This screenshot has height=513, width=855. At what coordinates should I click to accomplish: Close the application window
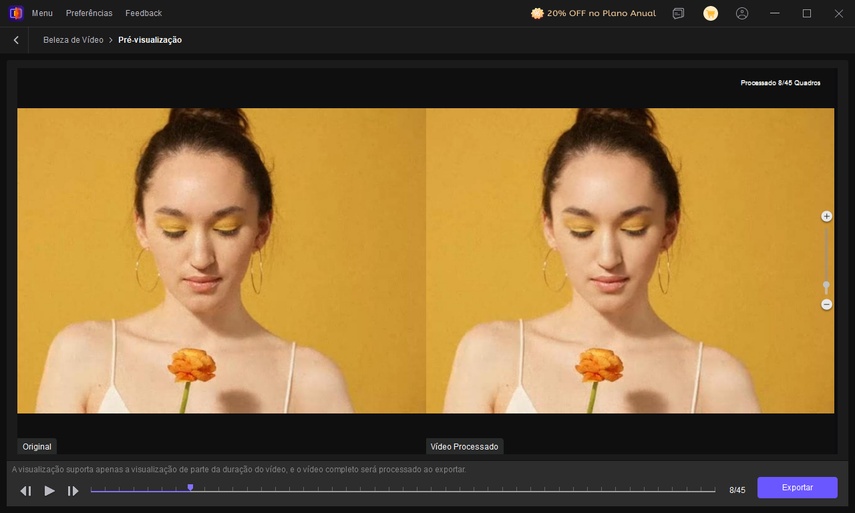[839, 14]
